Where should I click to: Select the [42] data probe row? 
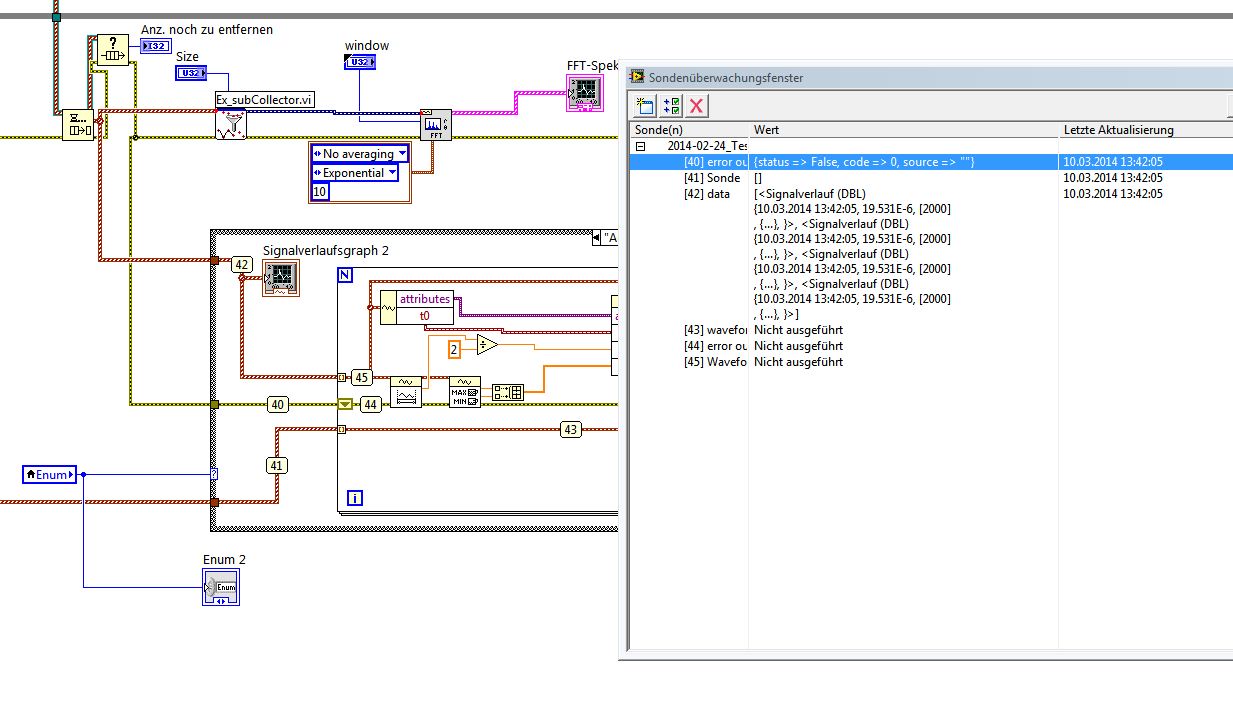tap(705, 194)
